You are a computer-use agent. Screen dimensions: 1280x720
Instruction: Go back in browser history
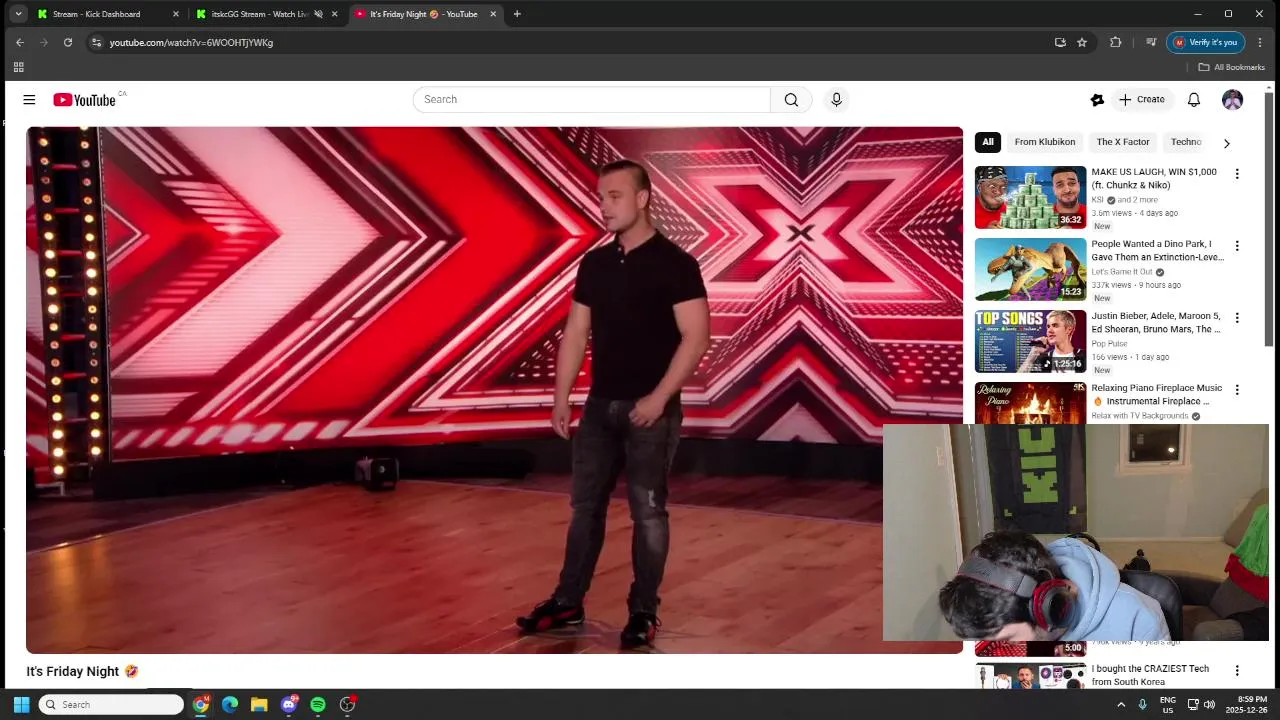click(20, 42)
